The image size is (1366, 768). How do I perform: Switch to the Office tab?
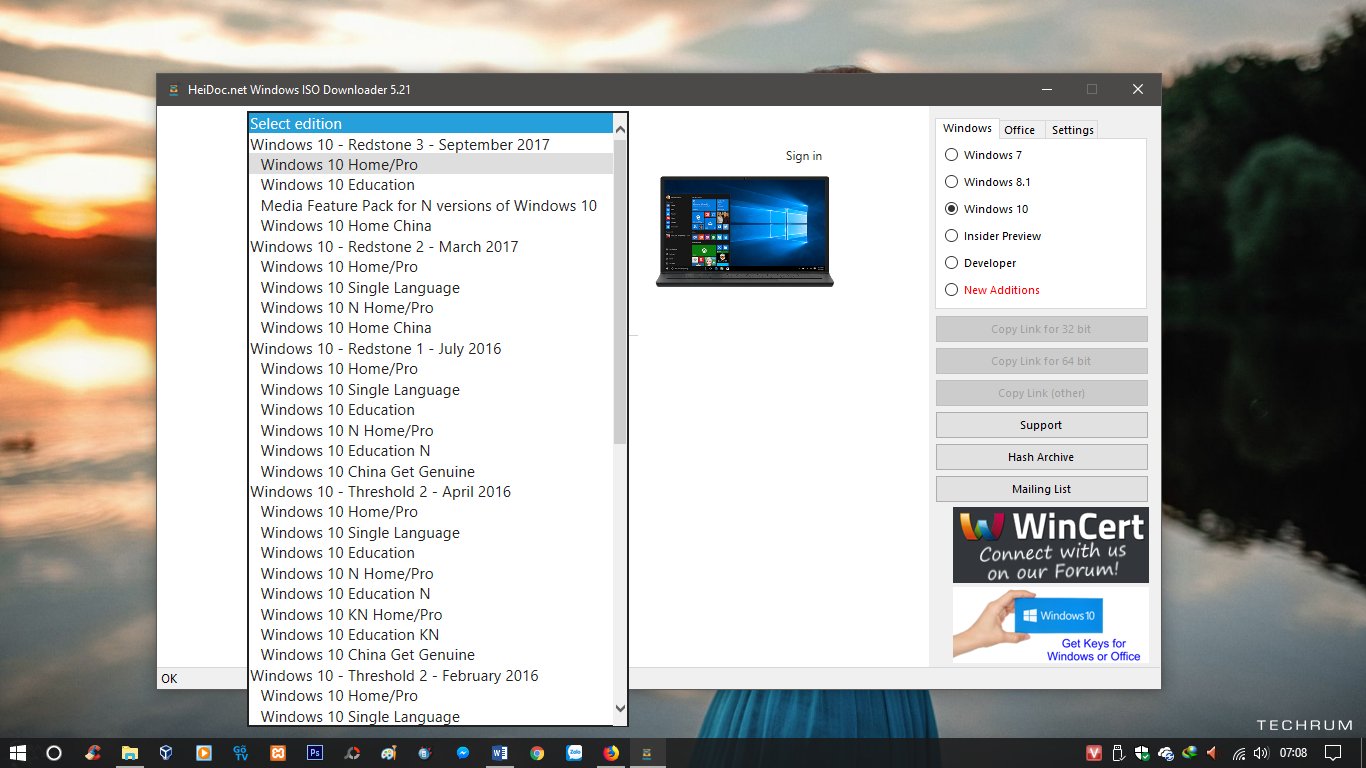(x=1019, y=130)
